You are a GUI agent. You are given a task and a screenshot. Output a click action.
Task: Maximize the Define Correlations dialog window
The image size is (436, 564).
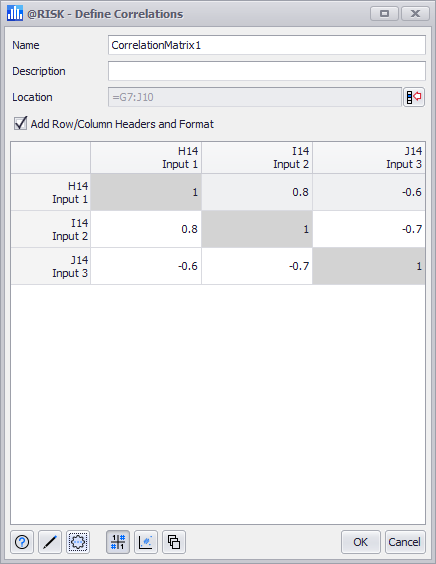pos(384,14)
